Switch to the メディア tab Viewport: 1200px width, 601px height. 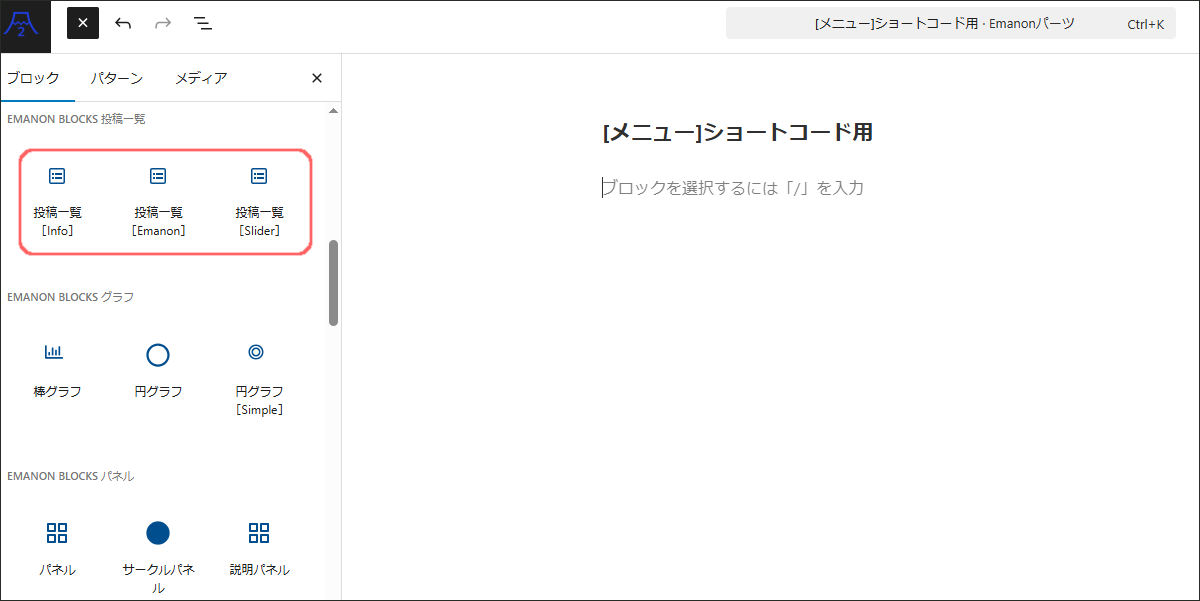tap(201, 78)
